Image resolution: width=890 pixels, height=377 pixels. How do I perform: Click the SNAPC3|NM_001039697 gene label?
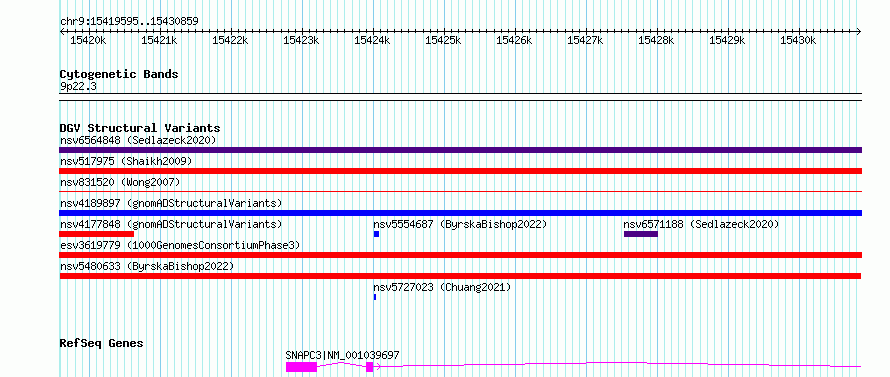click(342, 355)
